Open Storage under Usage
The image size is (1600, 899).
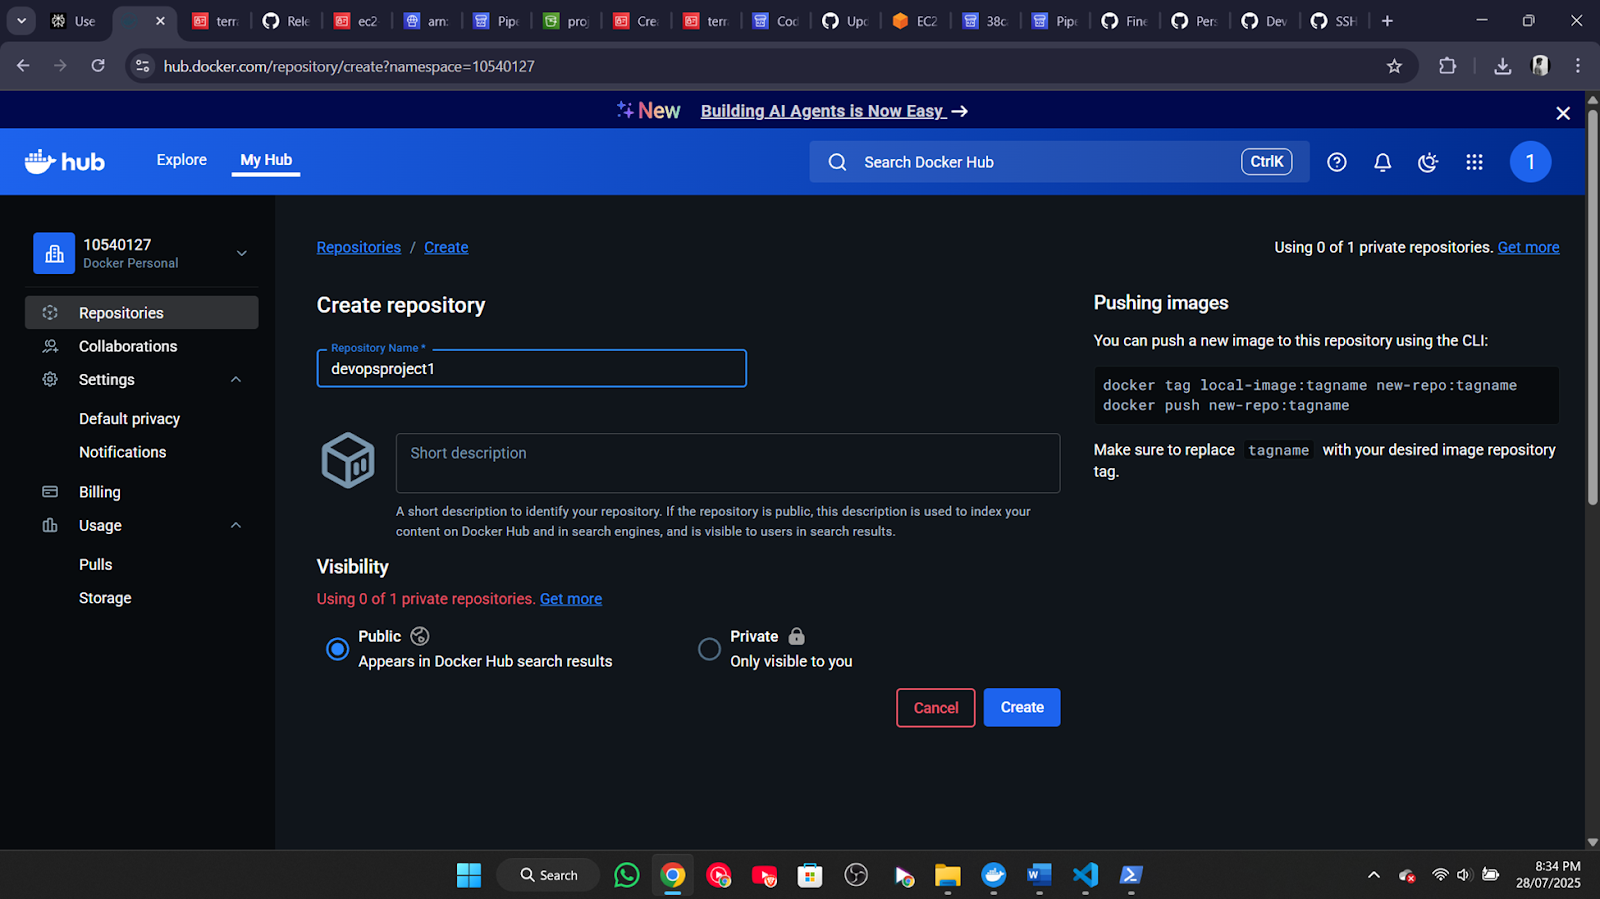click(x=105, y=598)
